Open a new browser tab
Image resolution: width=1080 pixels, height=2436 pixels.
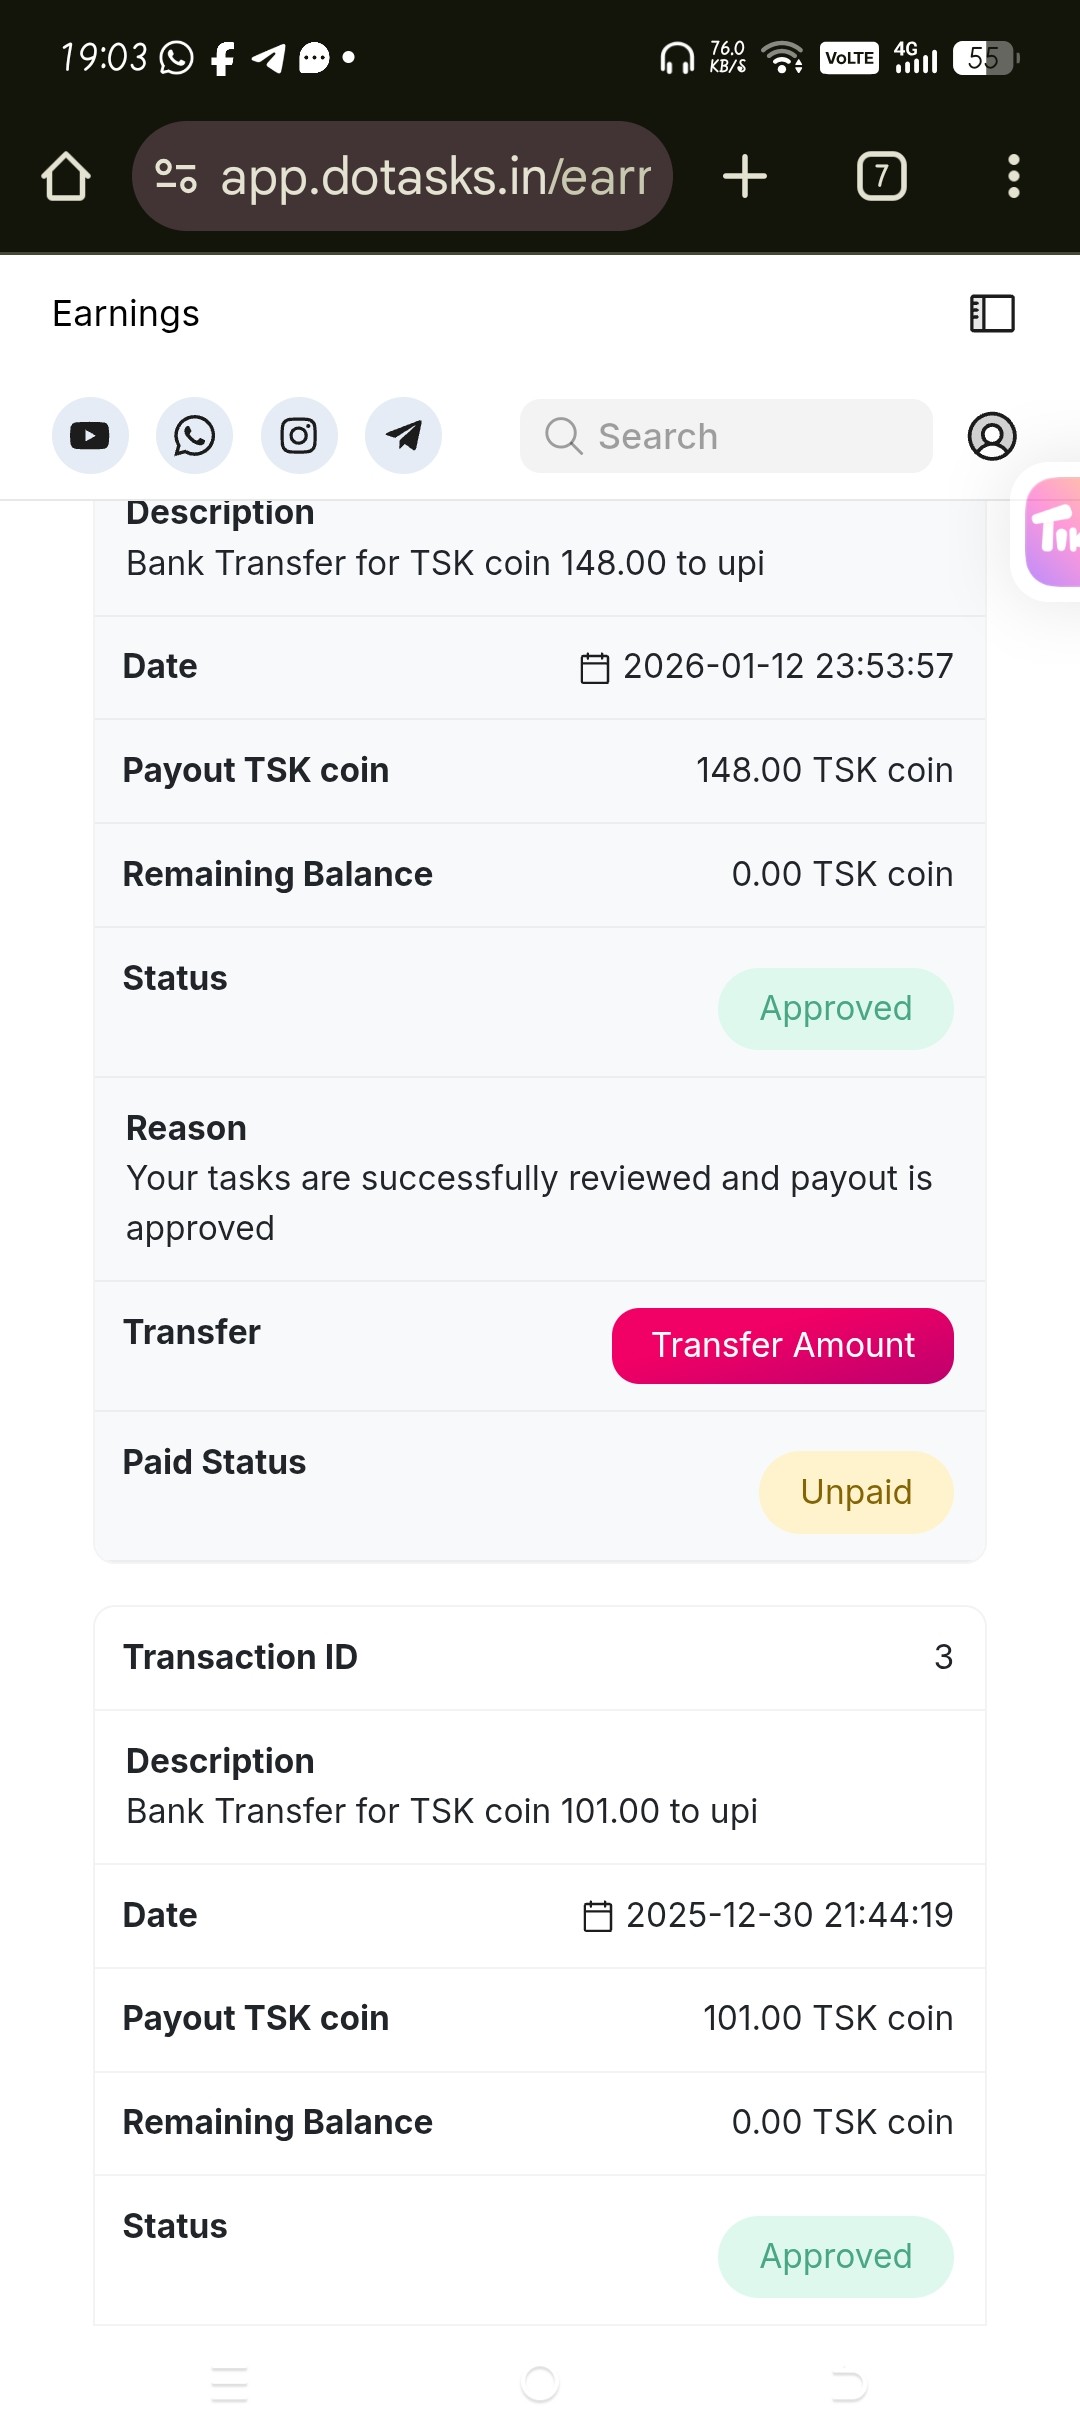[745, 177]
